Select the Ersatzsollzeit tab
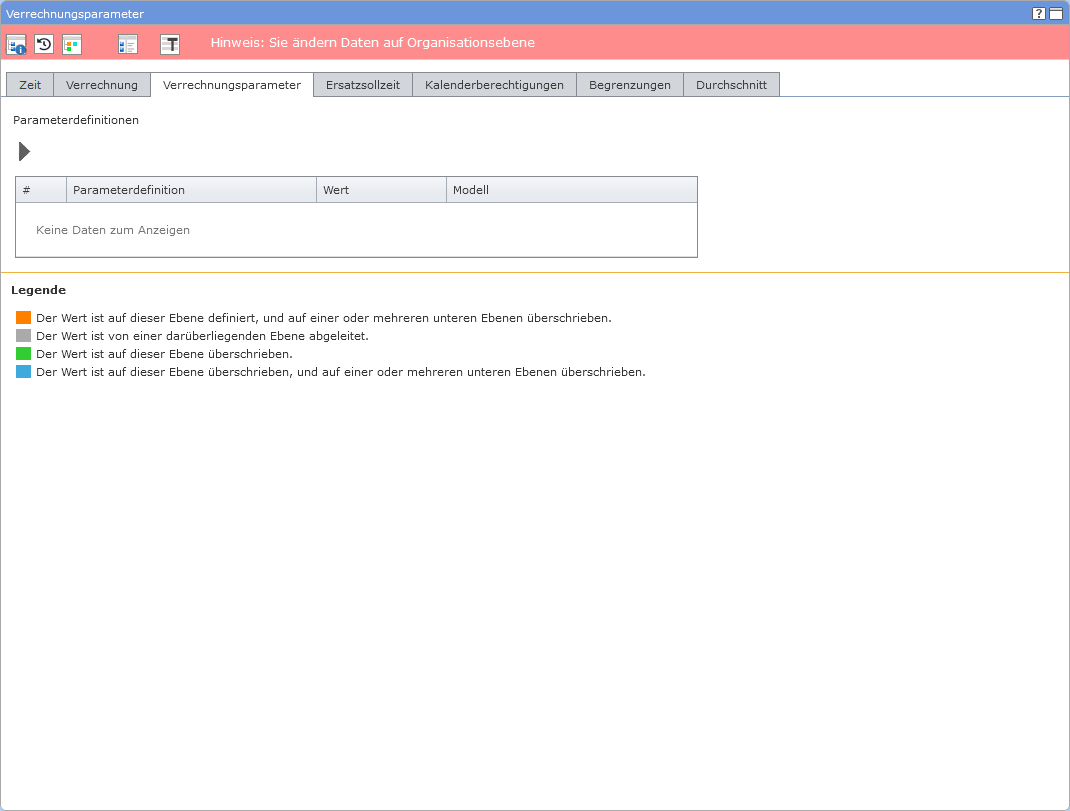 362,85
